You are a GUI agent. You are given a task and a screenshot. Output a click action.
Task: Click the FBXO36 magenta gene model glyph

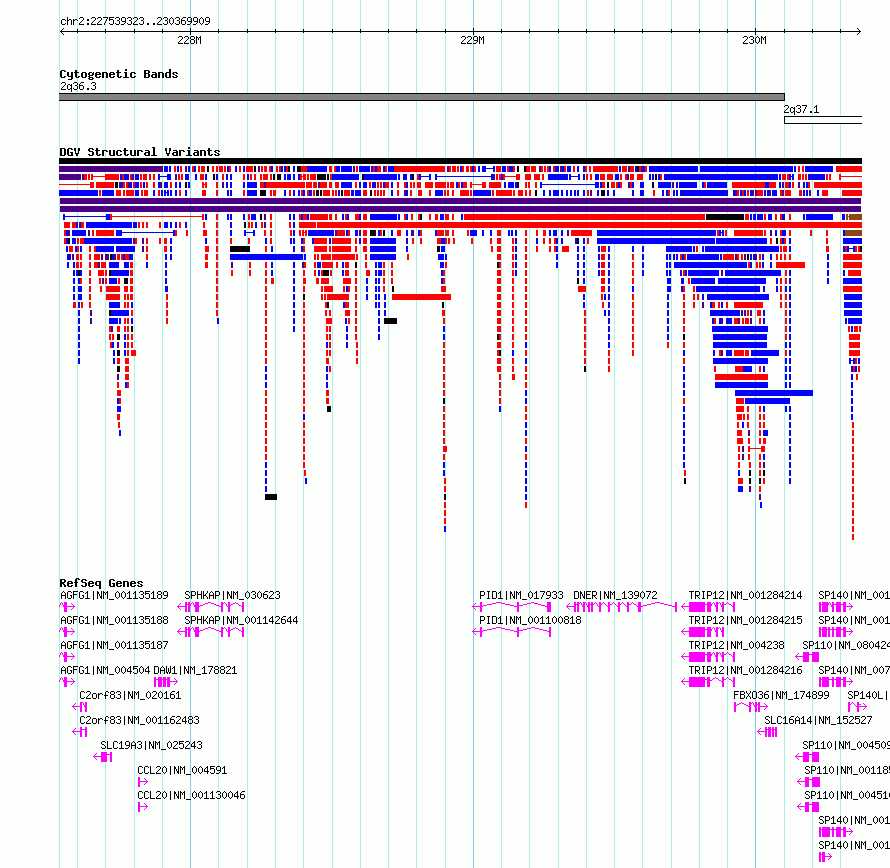[751, 707]
